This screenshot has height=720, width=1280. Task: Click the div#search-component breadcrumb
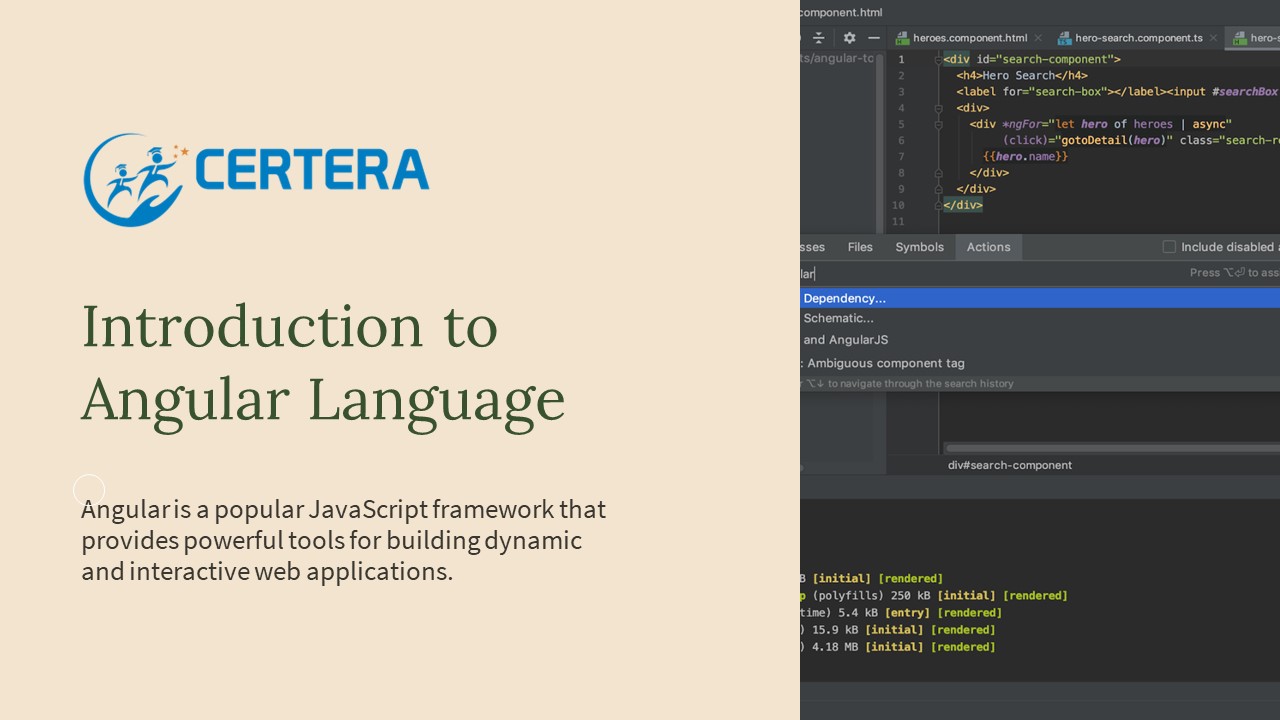pos(1010,465)
